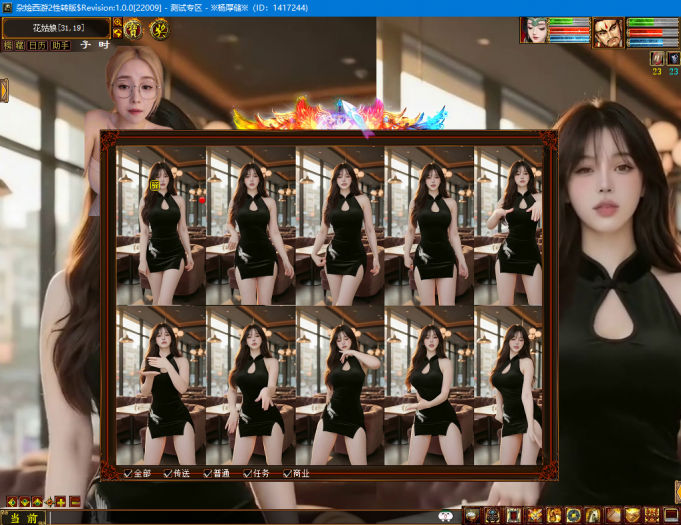This screenshot has height=525, width=681.
Task: Open the 当前 chat channel selector
Action: tap(24, 517)
